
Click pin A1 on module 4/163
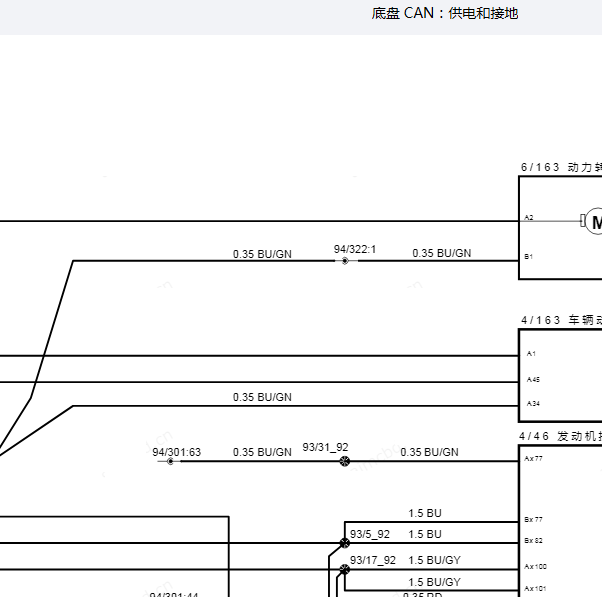click(x=531, y=354)
